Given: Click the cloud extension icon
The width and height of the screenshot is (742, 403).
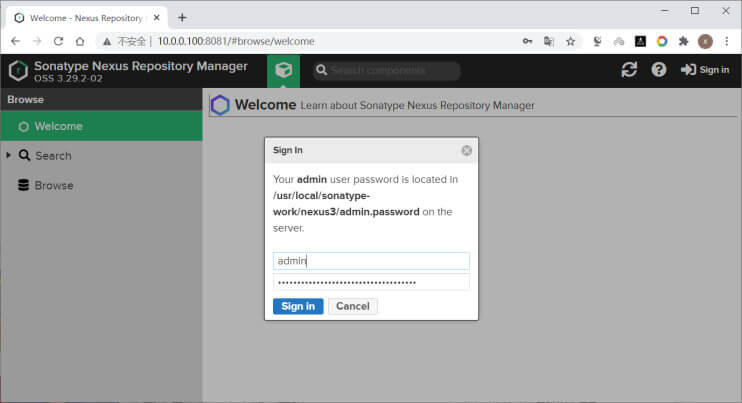Looking at the screenshot, I should coord(619,42).
